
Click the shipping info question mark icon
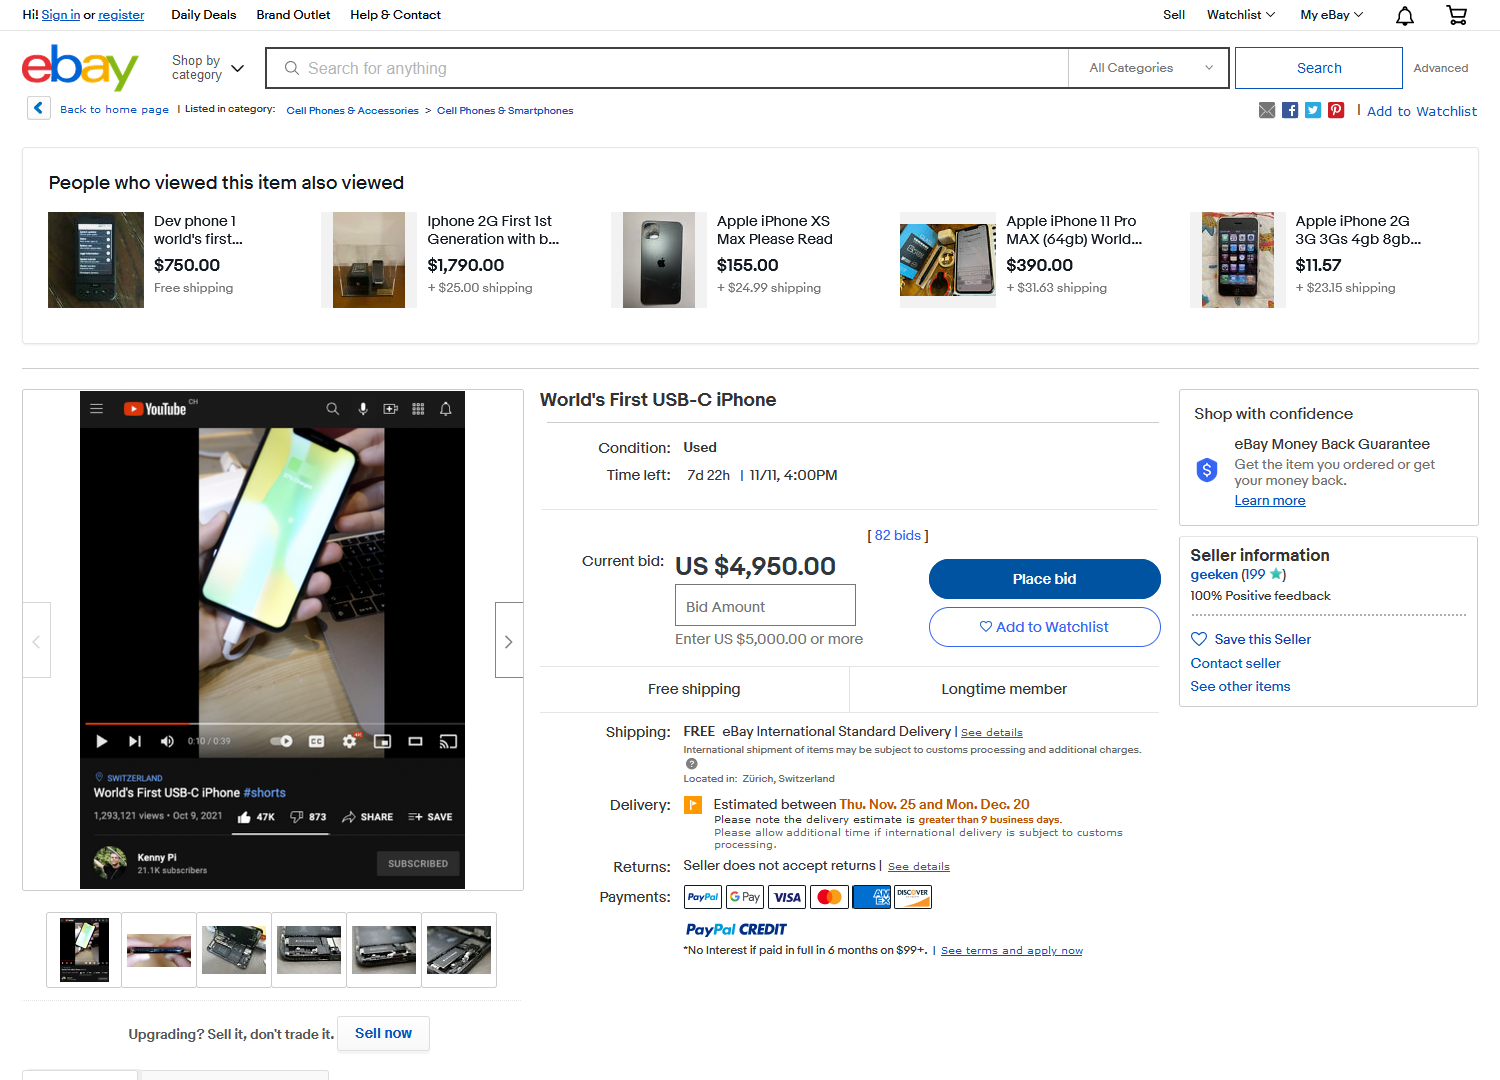point(691,763)
